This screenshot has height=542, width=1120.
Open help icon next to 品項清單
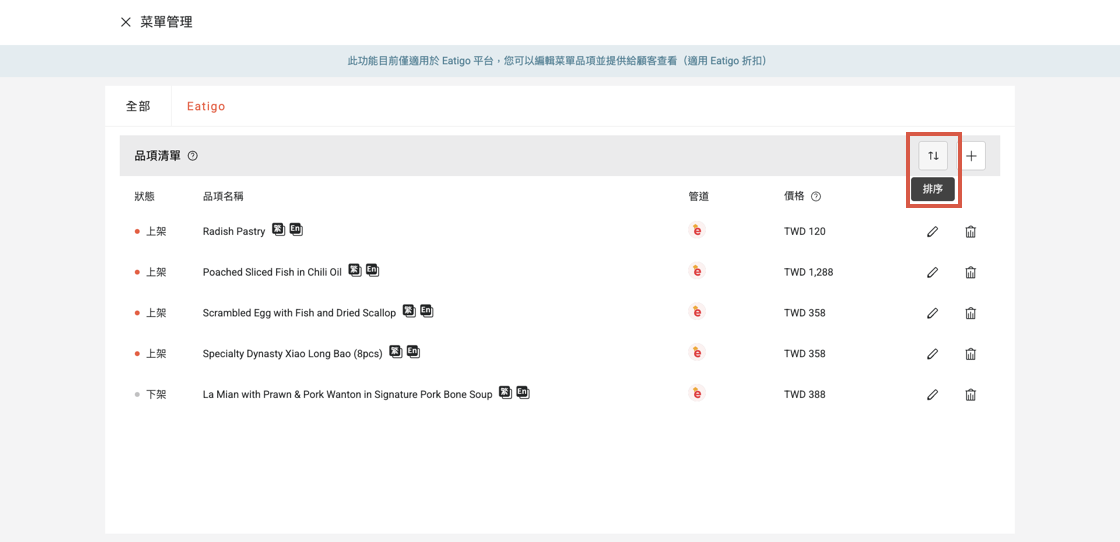tap(193, 156)
